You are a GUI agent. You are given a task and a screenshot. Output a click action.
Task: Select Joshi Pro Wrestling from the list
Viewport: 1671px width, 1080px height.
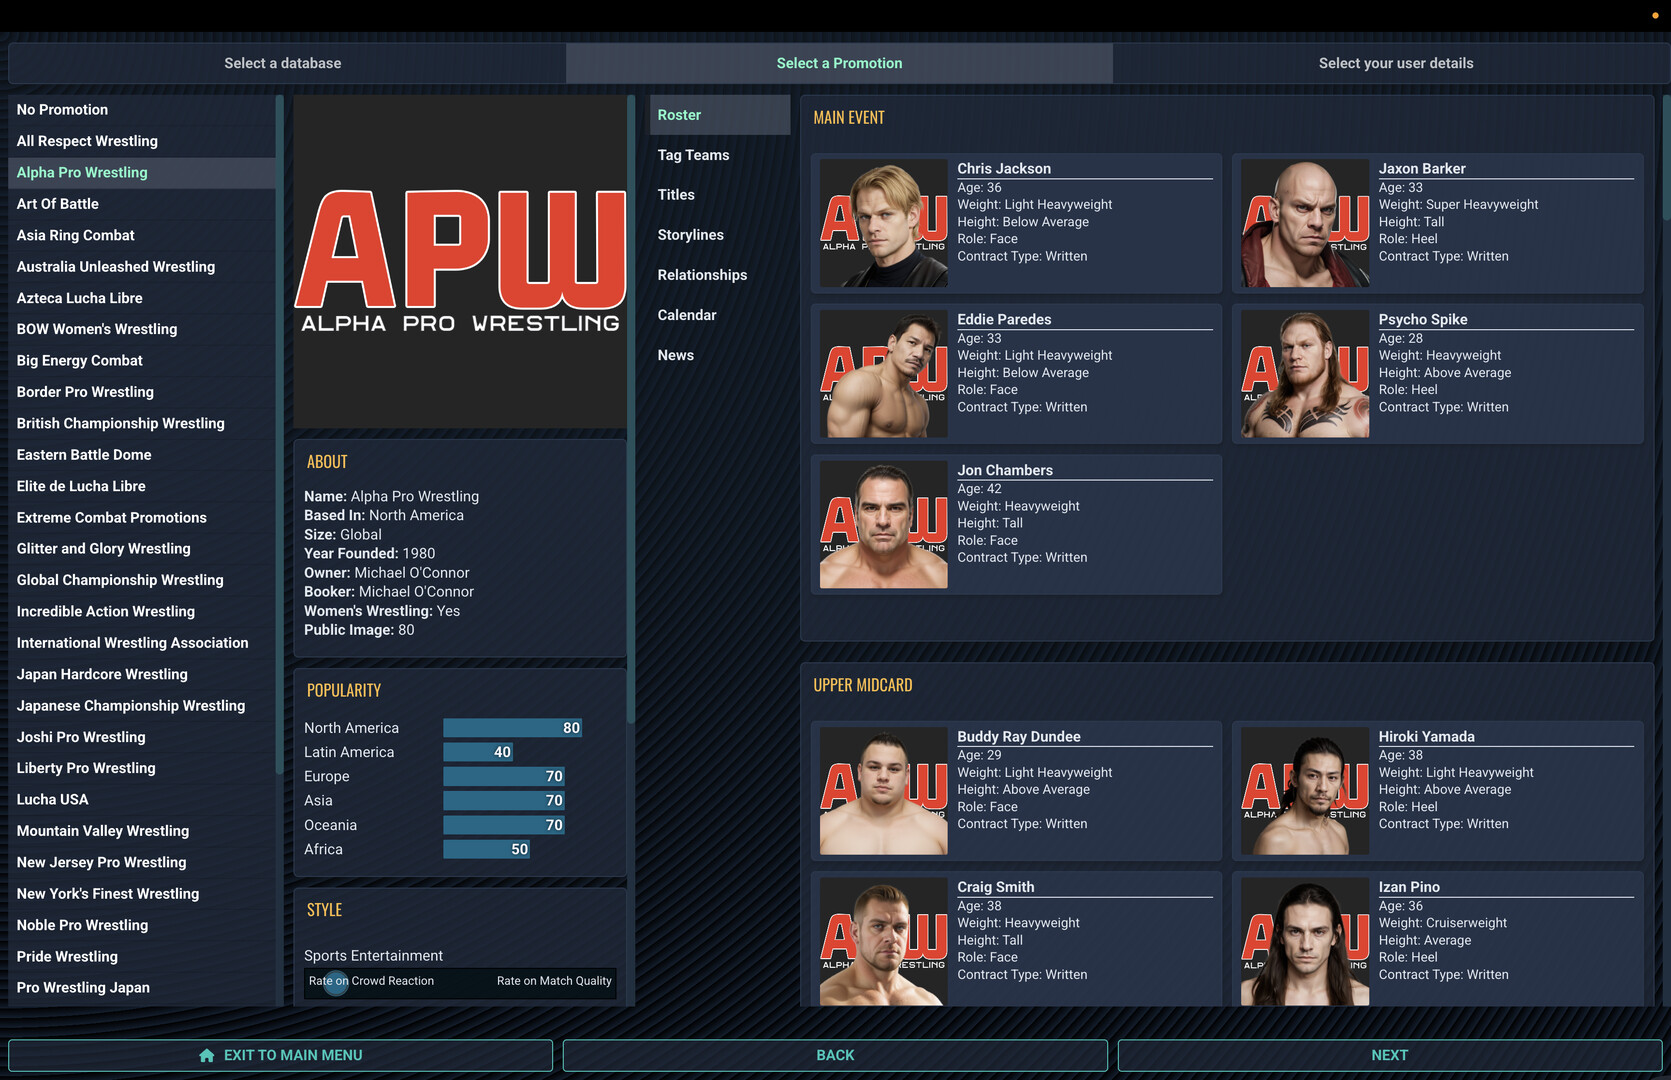[80, 737]
